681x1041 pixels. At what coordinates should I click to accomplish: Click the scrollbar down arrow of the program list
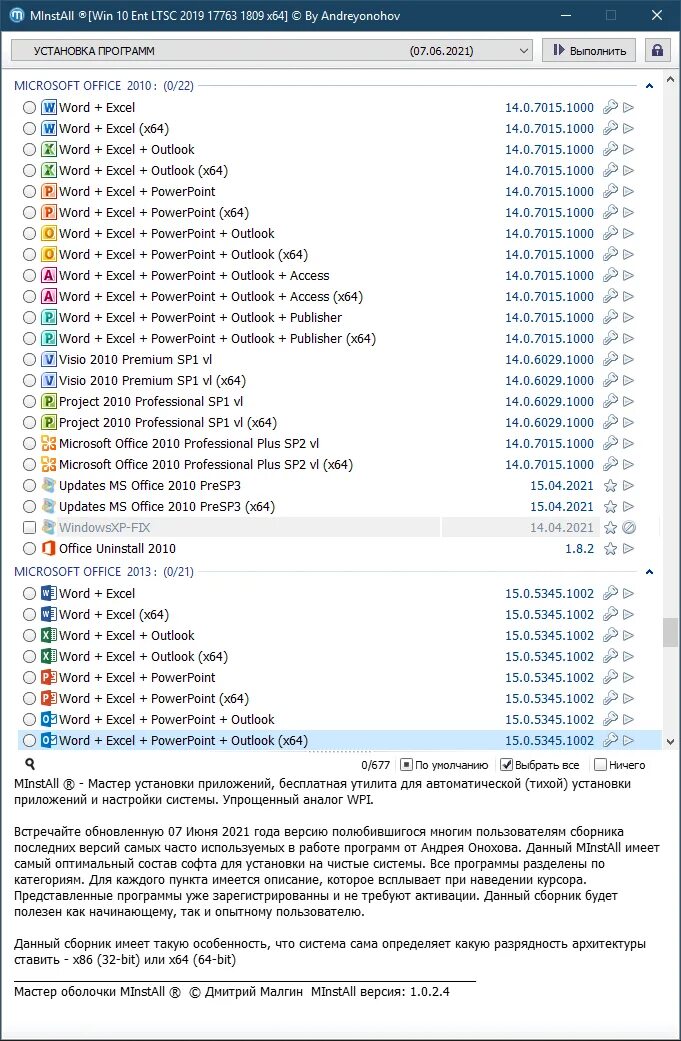(670, 742)
